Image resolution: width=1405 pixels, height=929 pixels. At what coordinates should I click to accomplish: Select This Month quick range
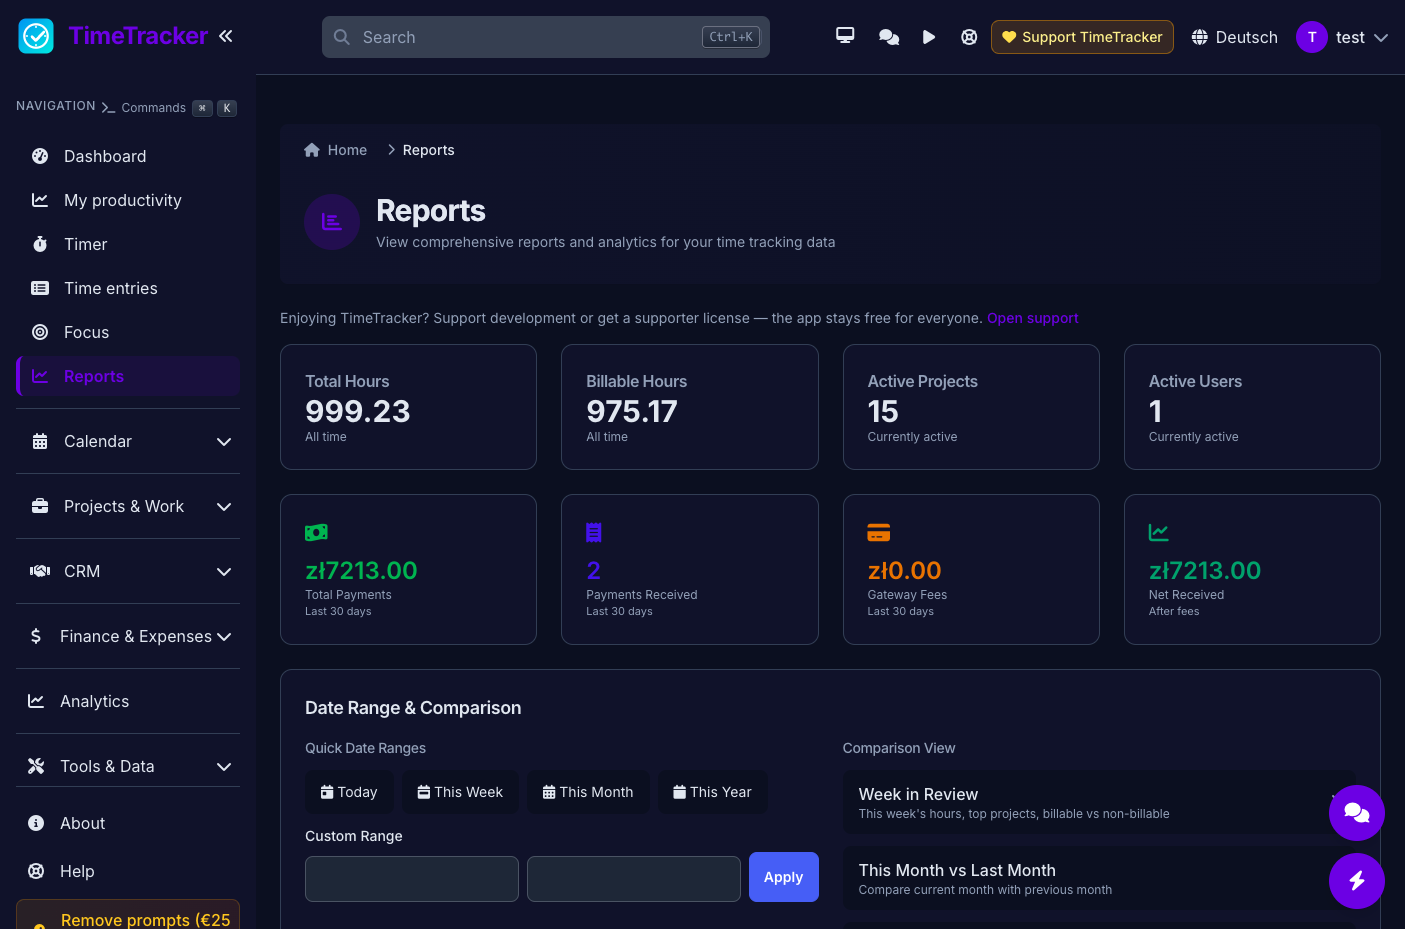[x=588, y=792]
